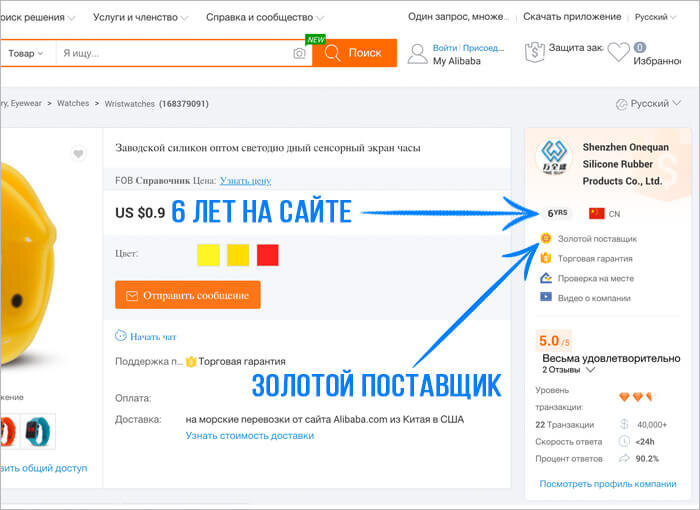This screenshot has width=700, height=510.
Task: Click the Проверка на месте icon
Action: click(546, 278)
